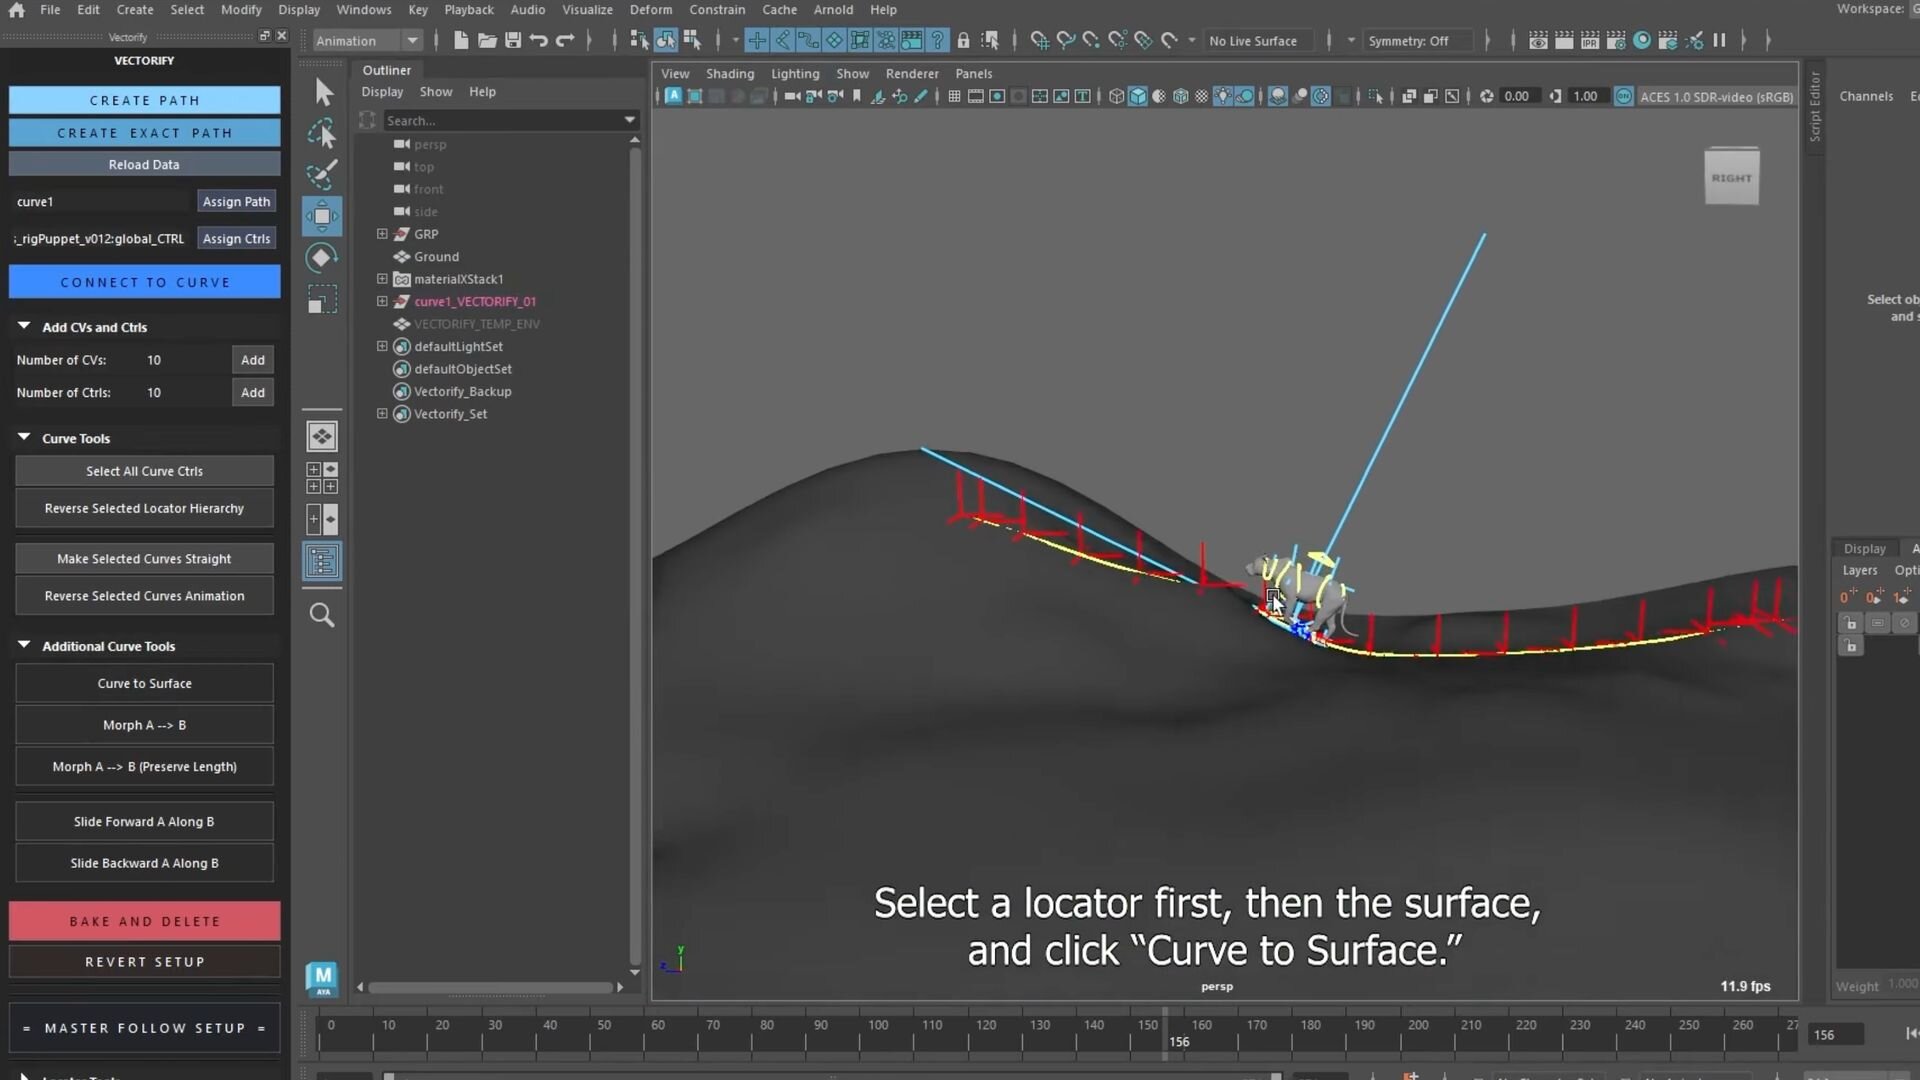Click the Save scene icon
Image resolution: width=1920 pixels, height=1080 pixels.
(513, 40)
